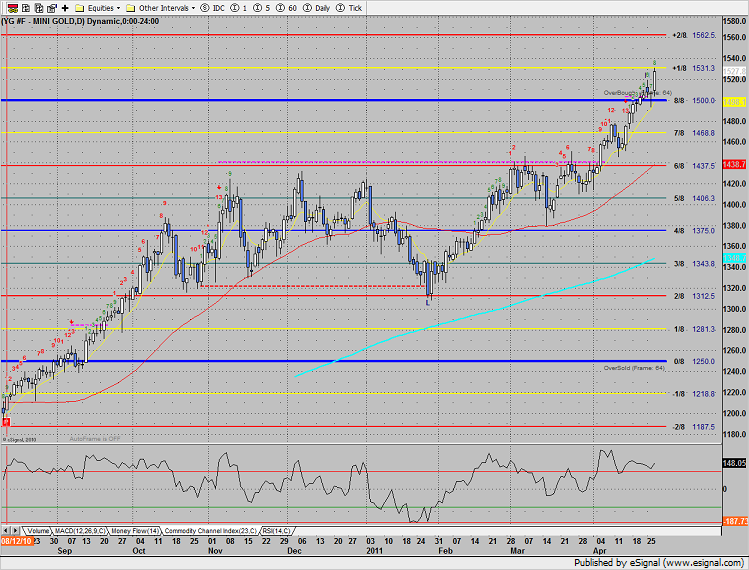This screenshot has height=570, width=749.
Task: Click the cyan 1348.7 price tag
Action: tap(734, 258)
